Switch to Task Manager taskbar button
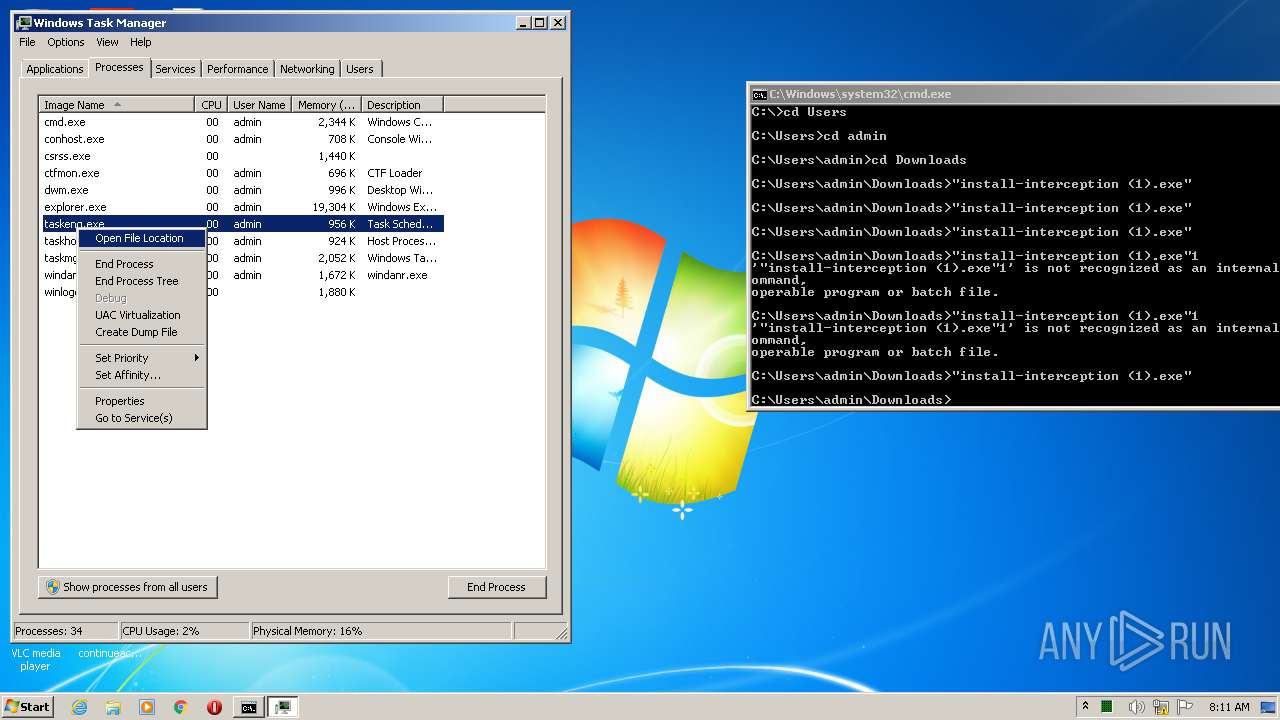Viewport: 1280px width, 720px height. (x=283, y=707)
